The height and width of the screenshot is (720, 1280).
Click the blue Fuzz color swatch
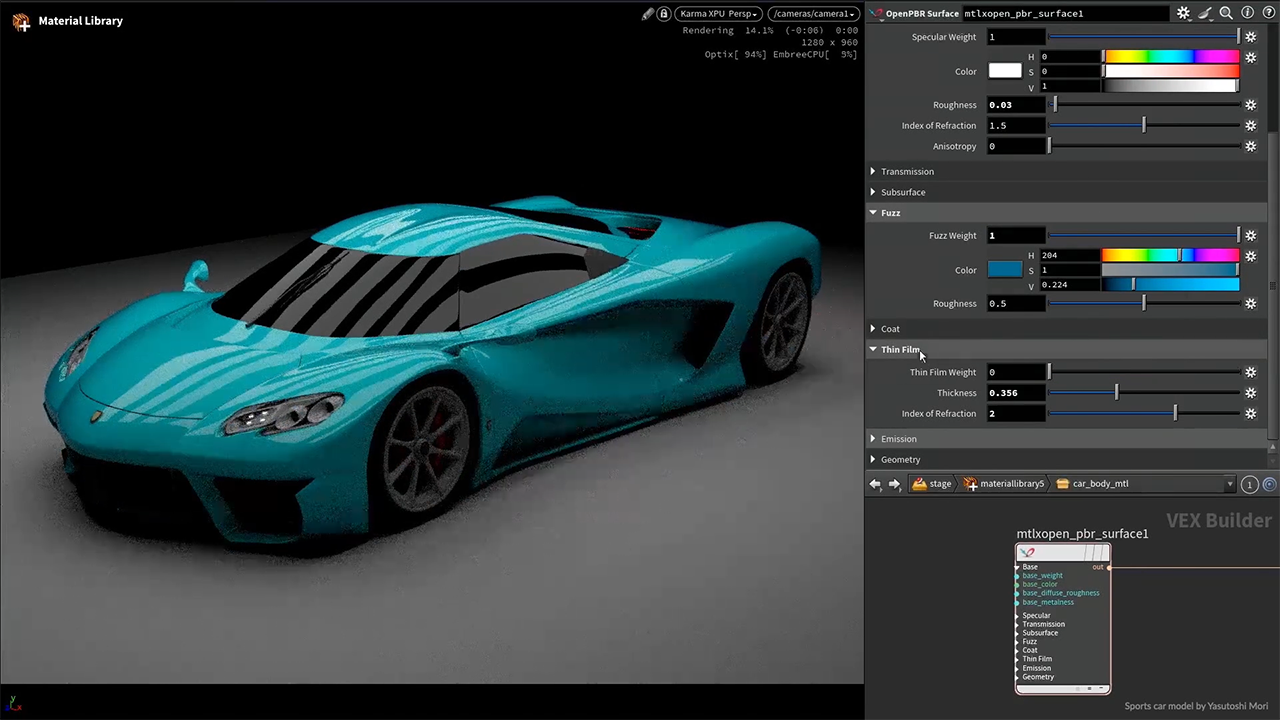tap(1005, 270)
